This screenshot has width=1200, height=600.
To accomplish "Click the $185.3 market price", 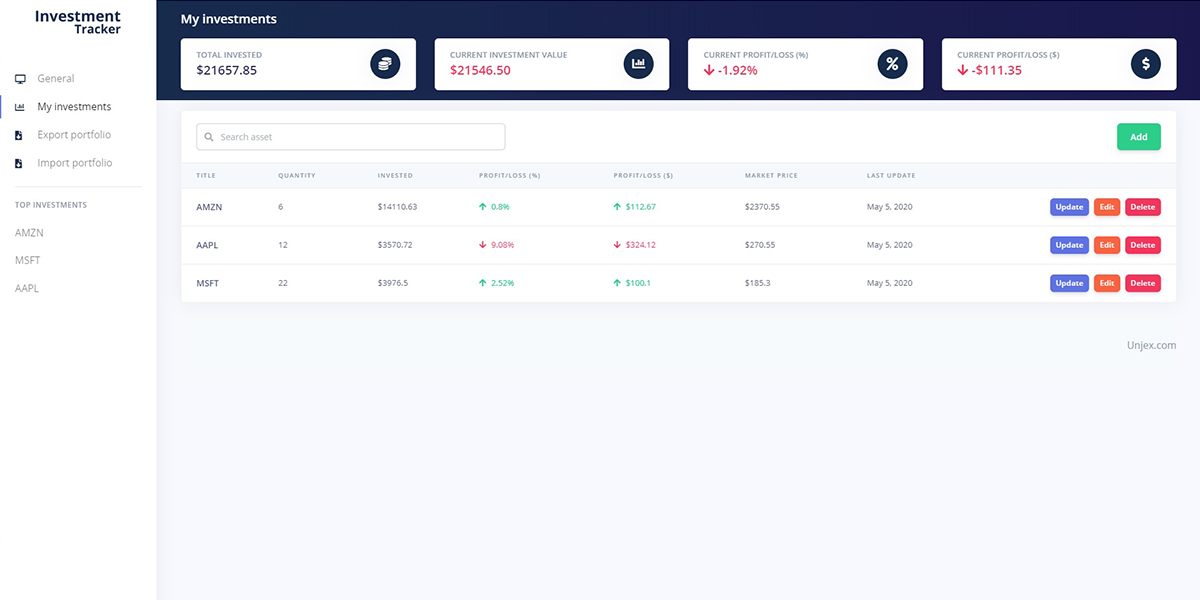I will [758, 283].
